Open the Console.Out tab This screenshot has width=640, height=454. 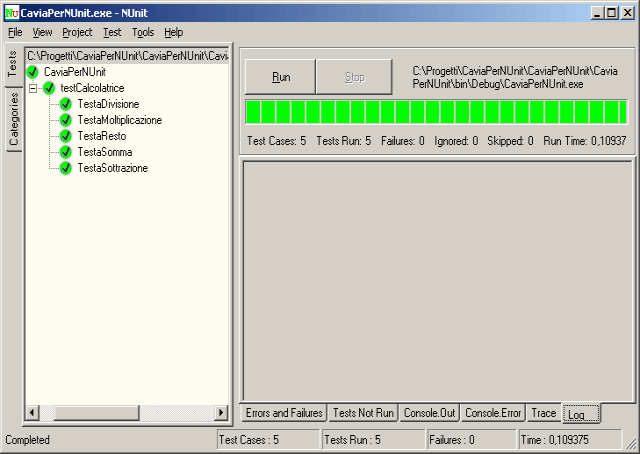point(429,413)
